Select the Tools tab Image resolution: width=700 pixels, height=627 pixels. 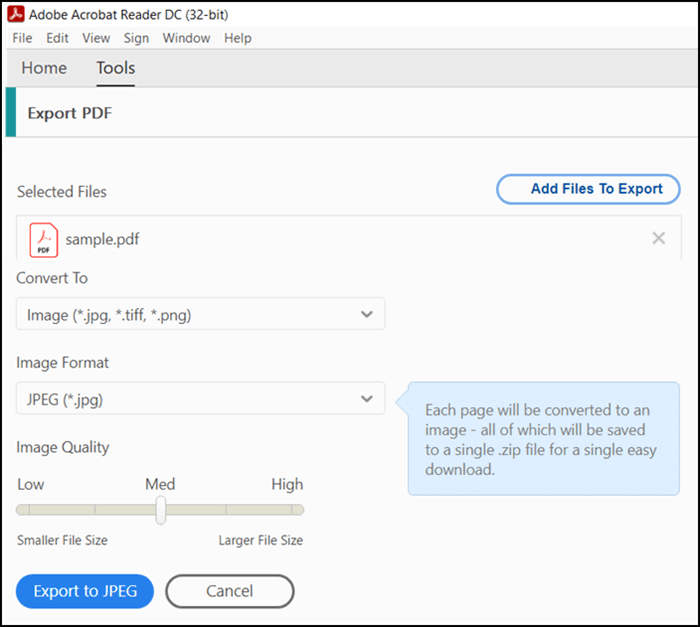click(x=115, y=68)
